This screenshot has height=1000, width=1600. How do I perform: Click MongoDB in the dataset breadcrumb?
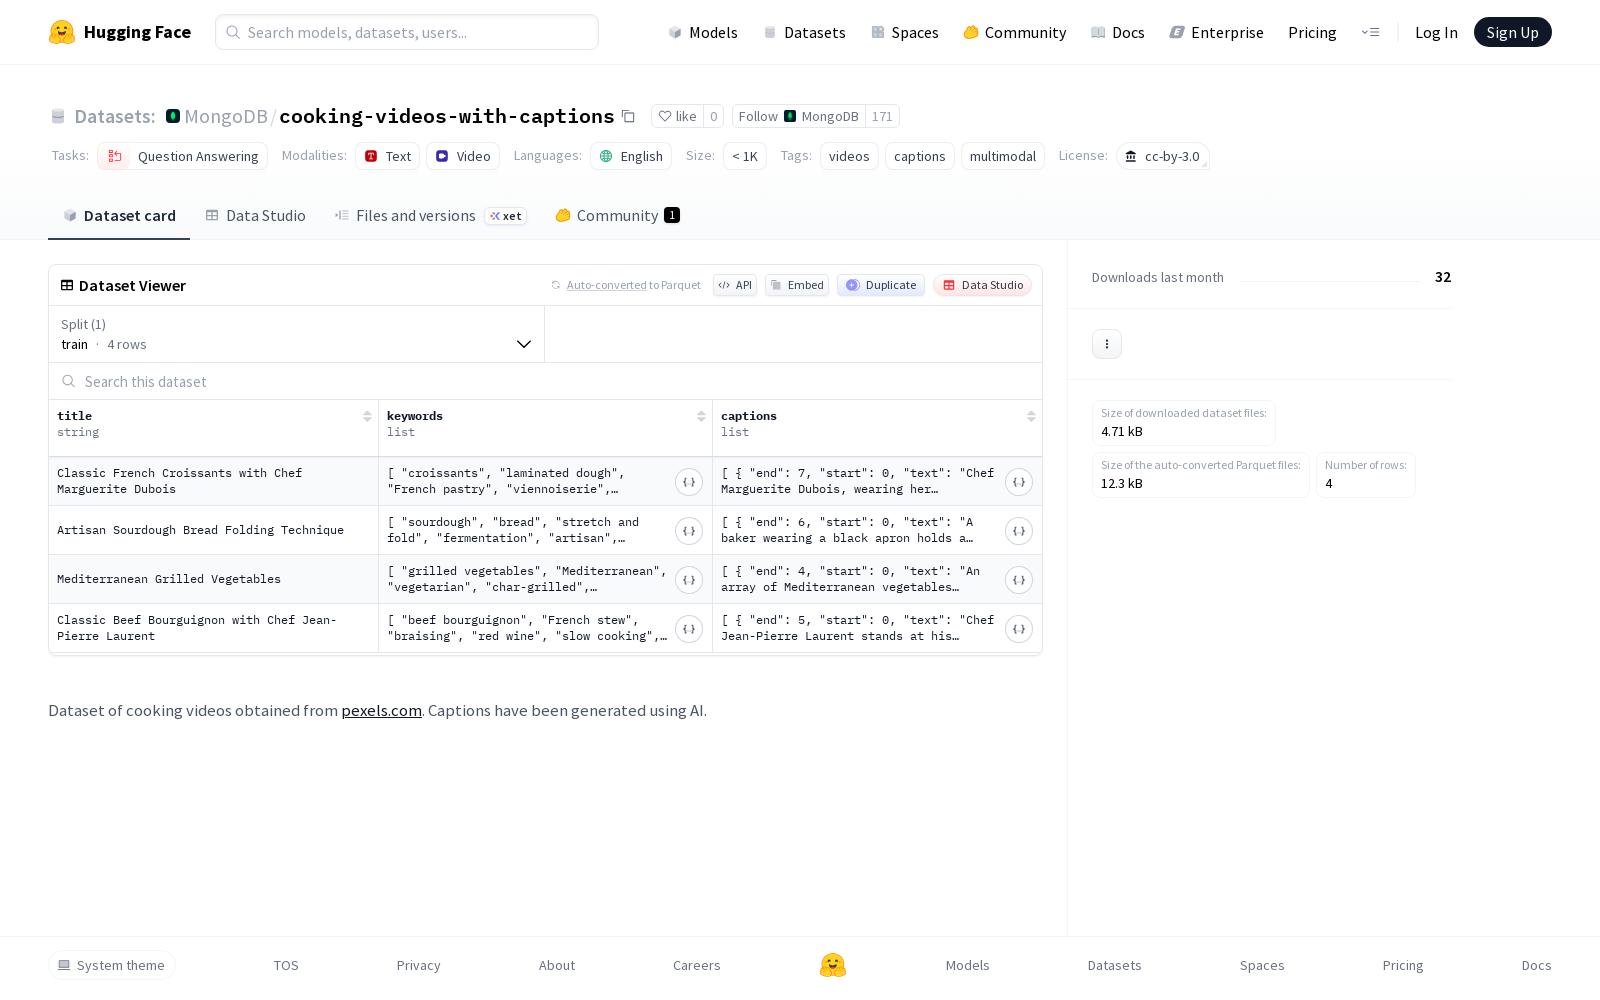226,116
